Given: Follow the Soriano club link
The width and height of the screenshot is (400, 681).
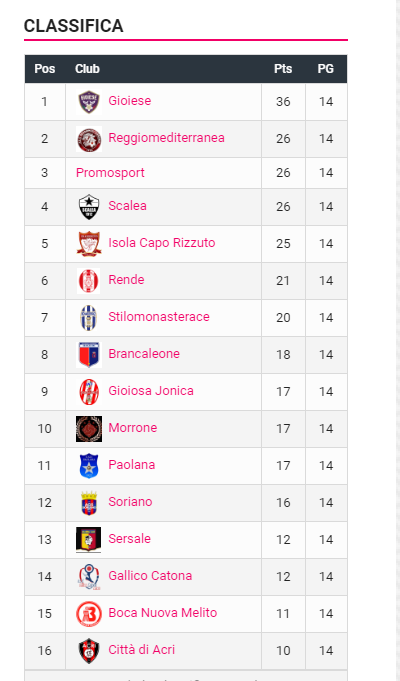Looking at the screenshot, I should point(130,502).
